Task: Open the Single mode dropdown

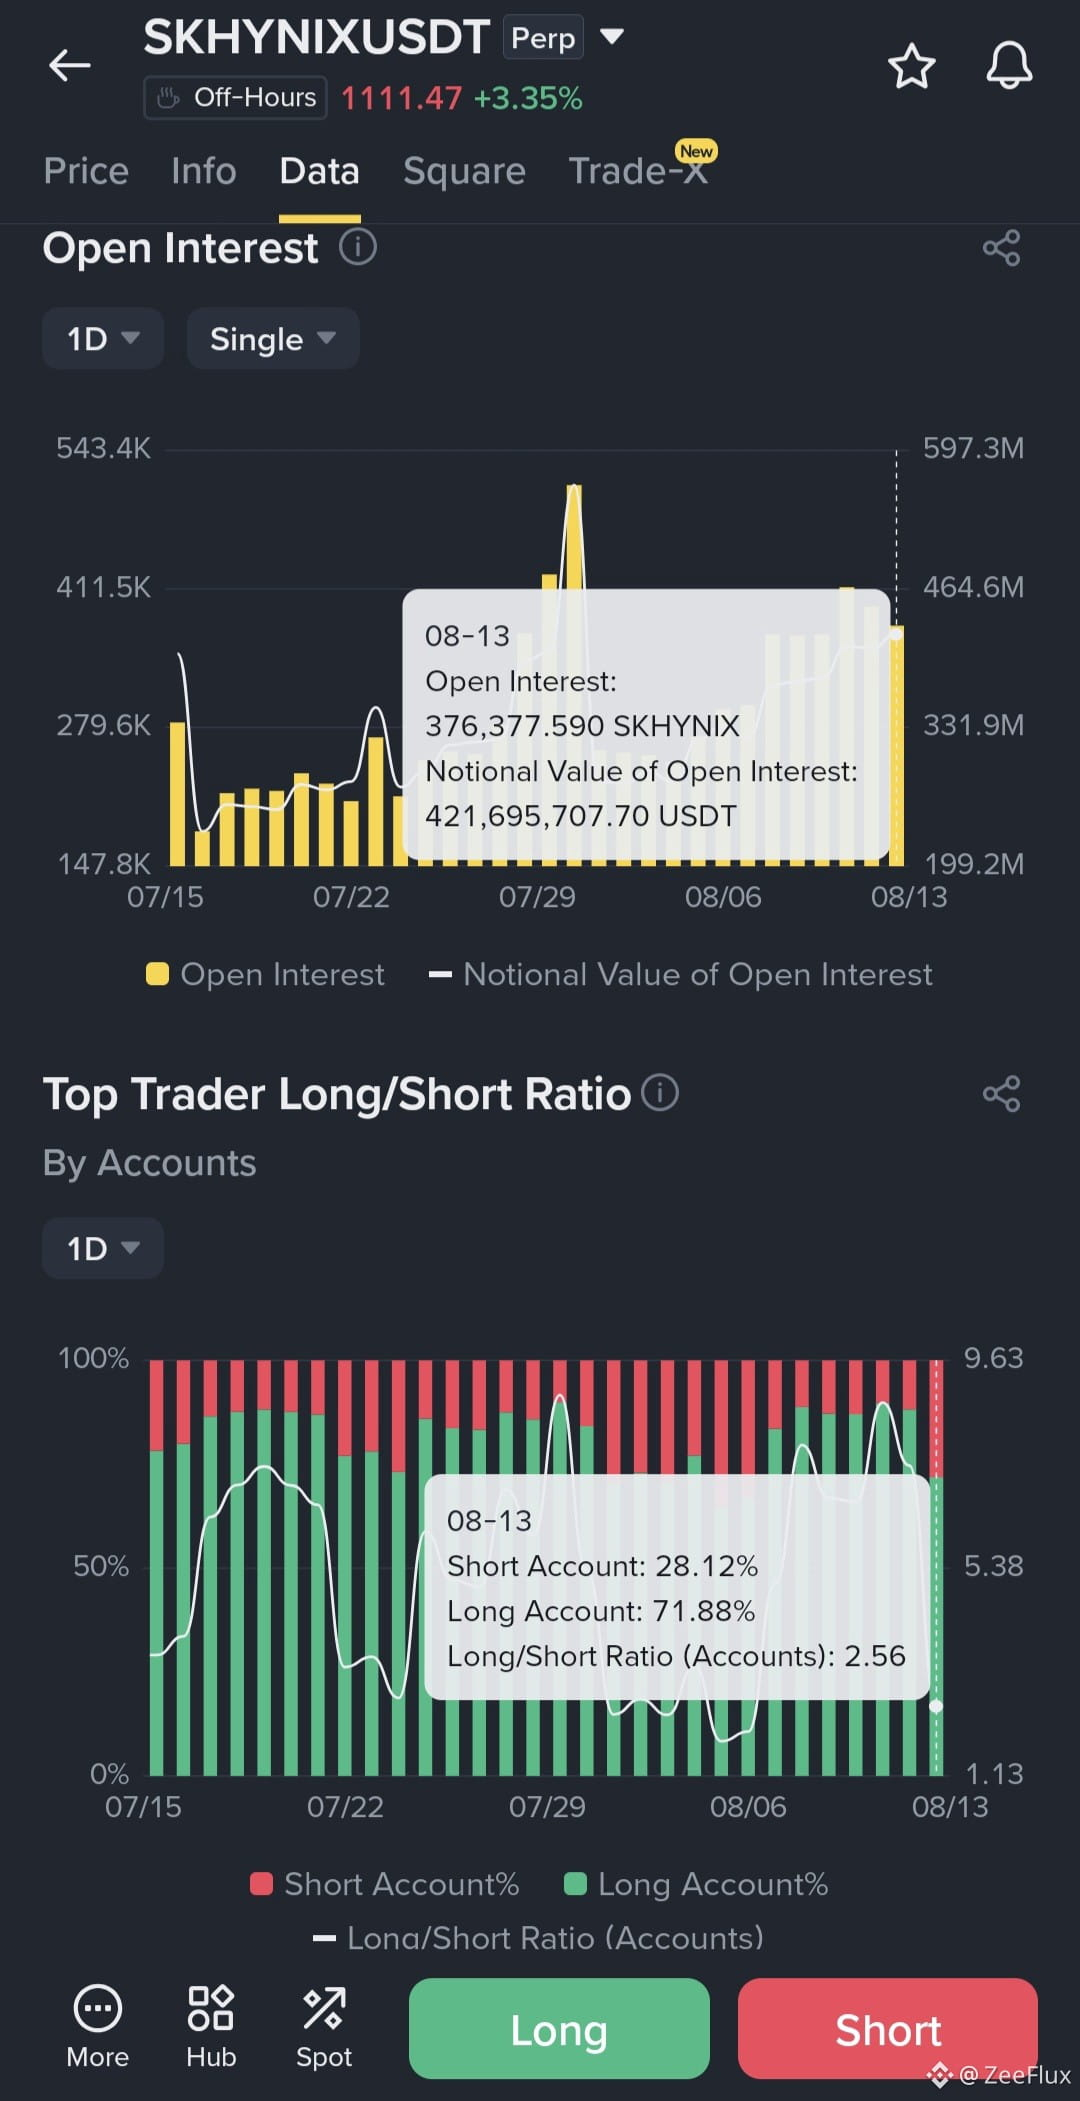Action: (x=273, y=339)
